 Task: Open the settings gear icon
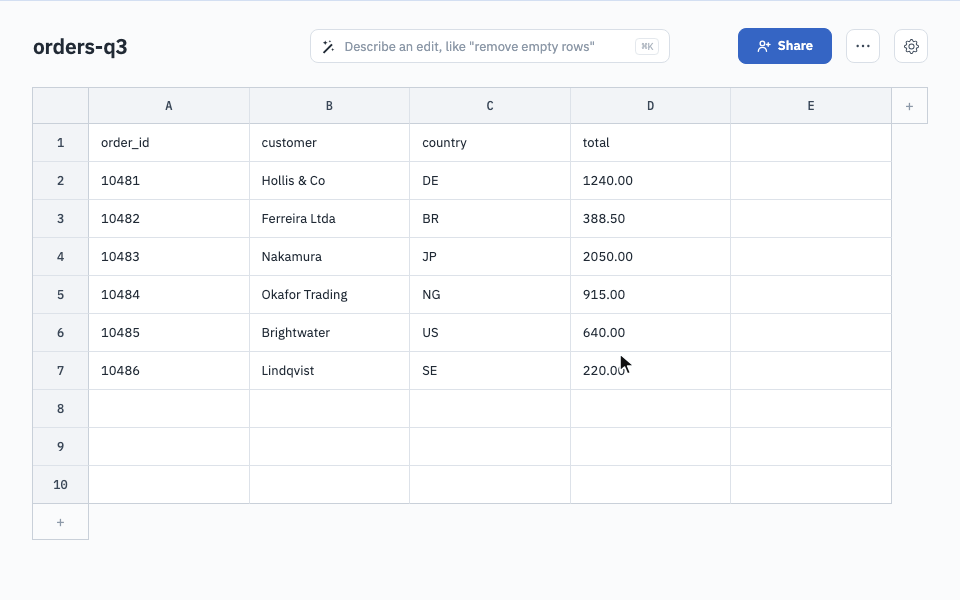coord(911,46)
